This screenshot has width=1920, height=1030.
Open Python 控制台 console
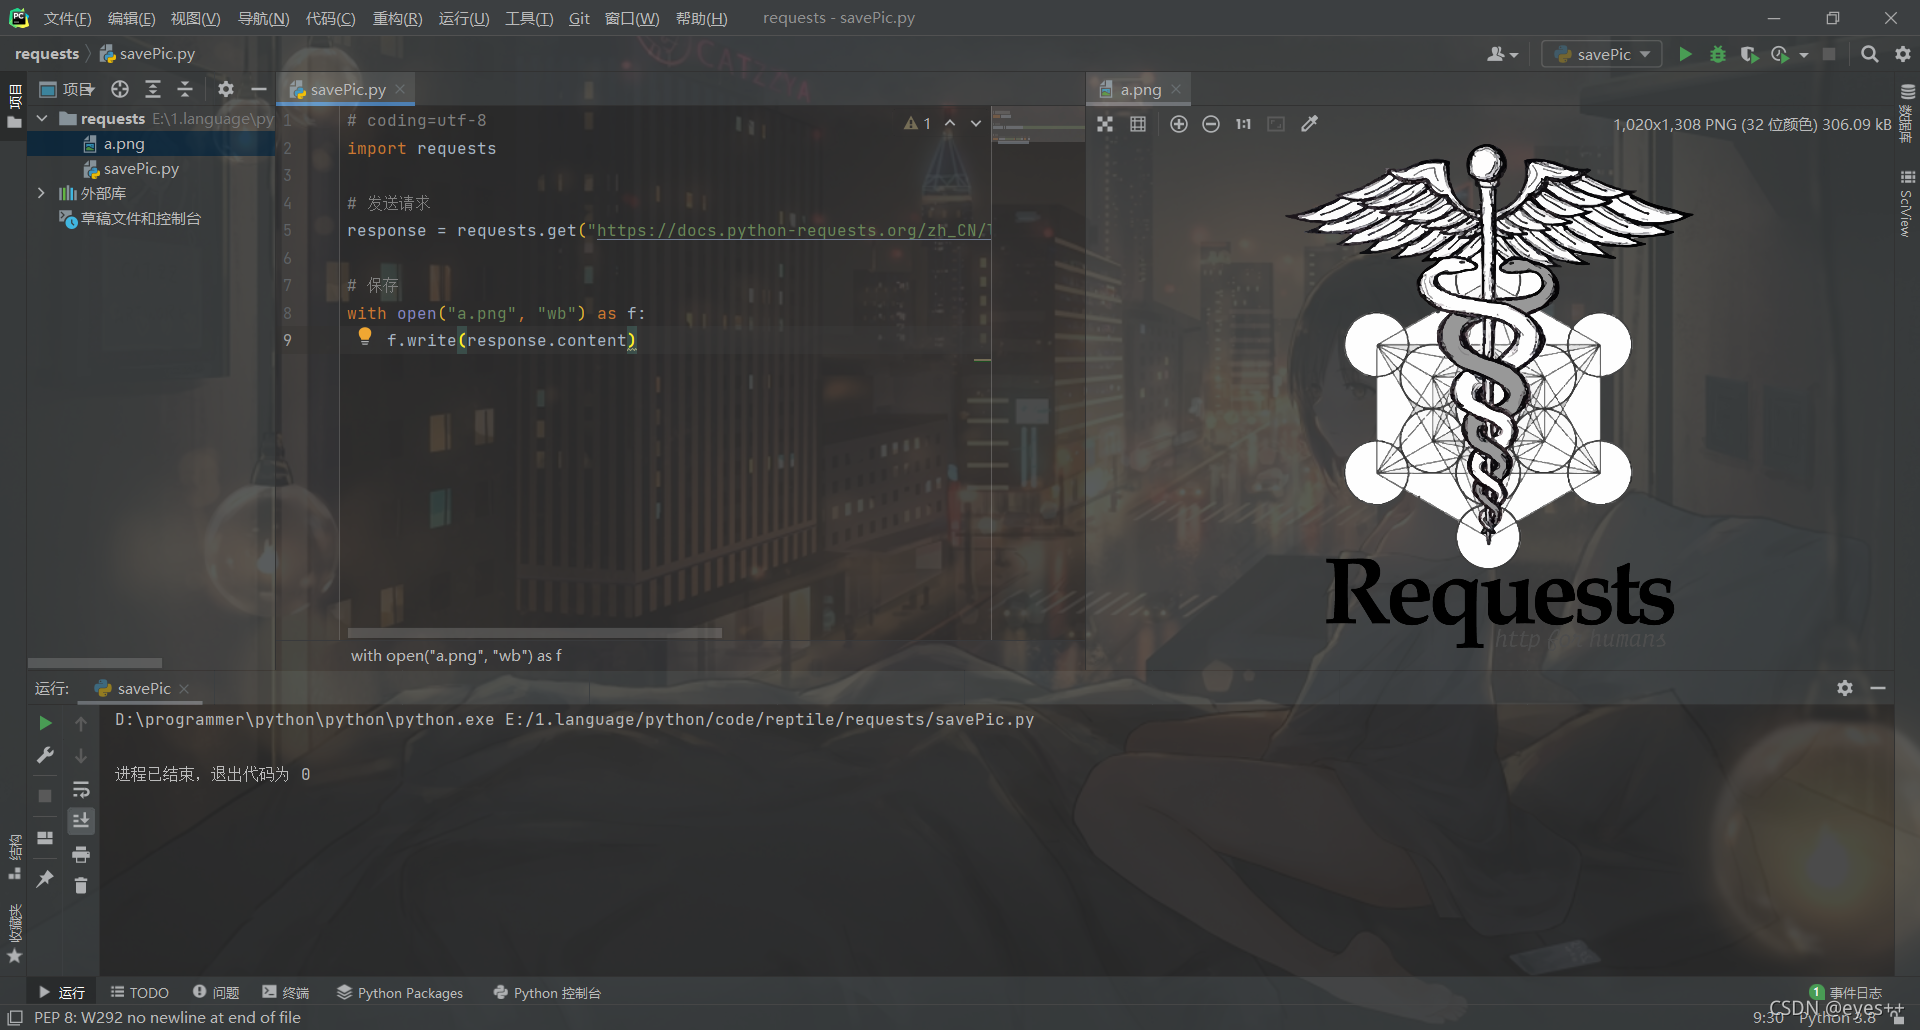[547, 992]
